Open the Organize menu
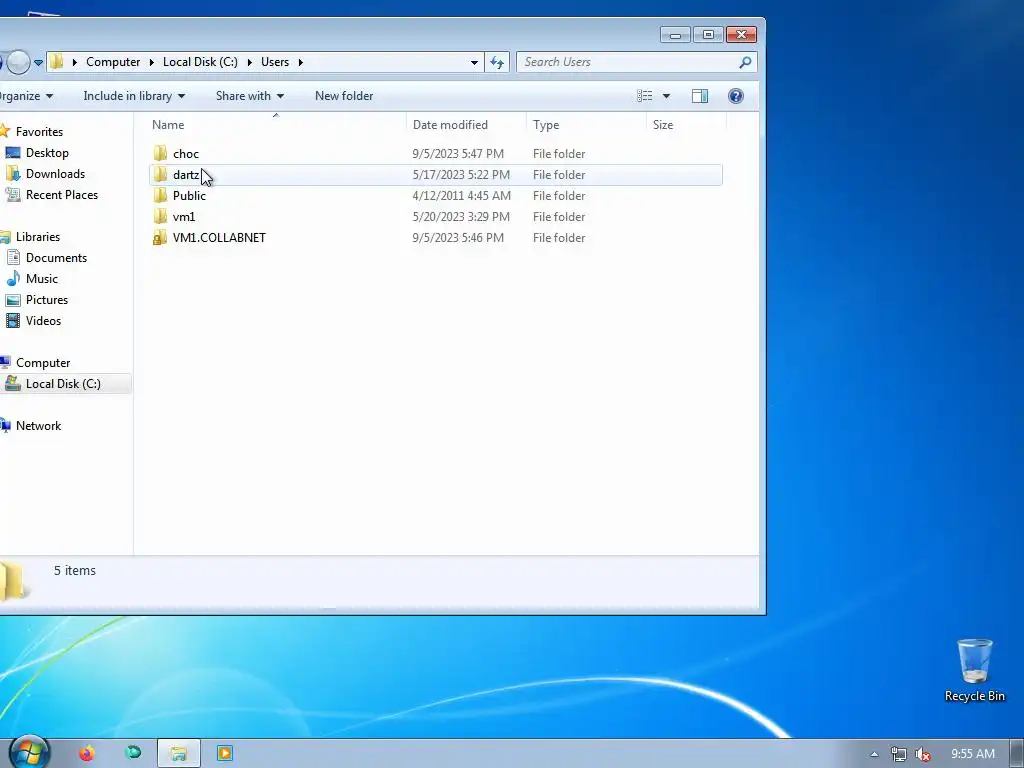 (26, 96)
